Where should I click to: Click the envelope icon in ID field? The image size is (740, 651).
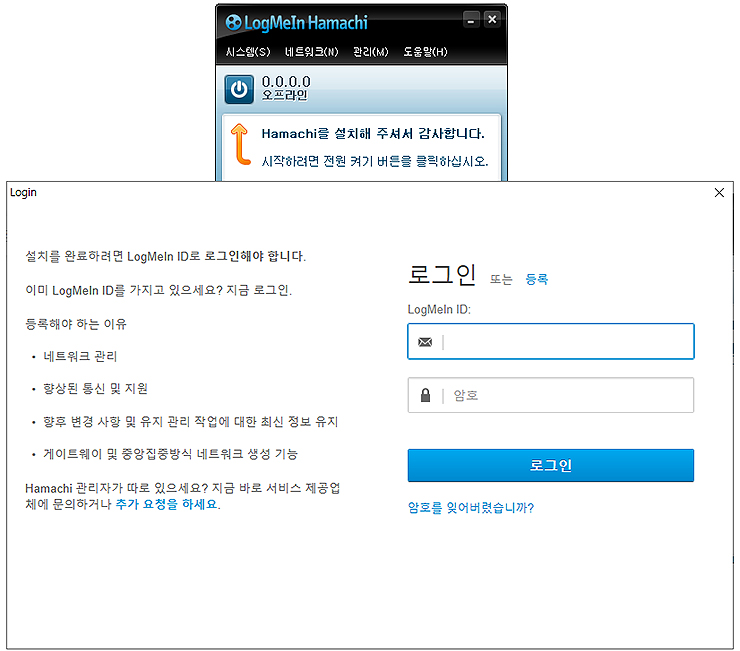coord(425,342)
